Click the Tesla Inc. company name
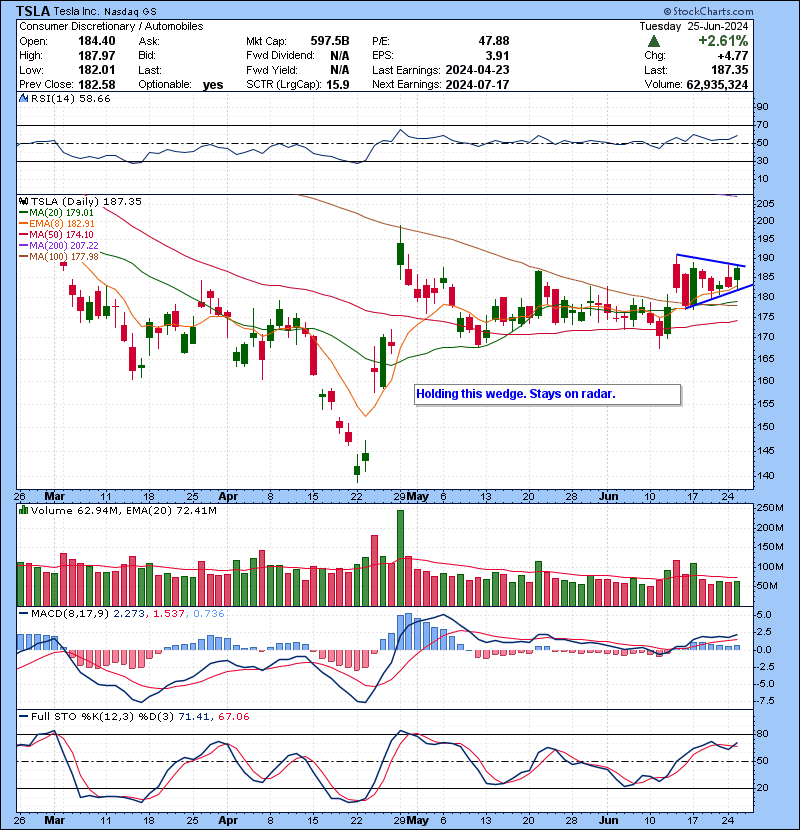Screen dimensions: 800x830 (76, 11)
